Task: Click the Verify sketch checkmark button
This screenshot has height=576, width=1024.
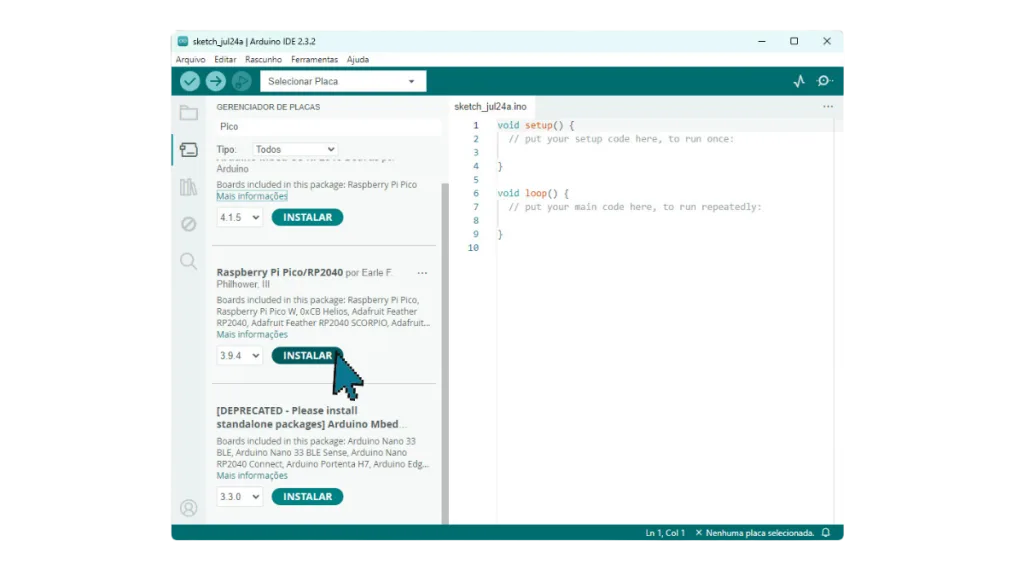Action: (x=190, y=81)
